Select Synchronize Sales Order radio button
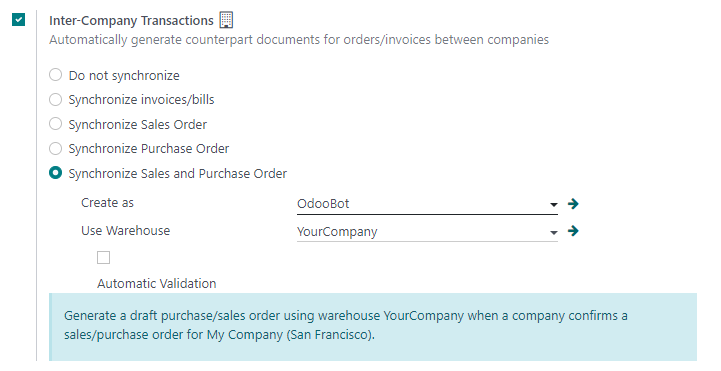The width and height of the screenshot is (721, 371). pyautogui.click(x=56, y=124)
